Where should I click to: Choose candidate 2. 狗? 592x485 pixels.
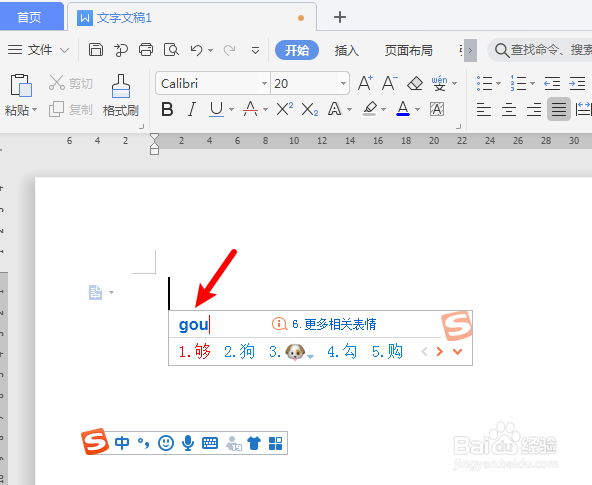tap(239, 351)
